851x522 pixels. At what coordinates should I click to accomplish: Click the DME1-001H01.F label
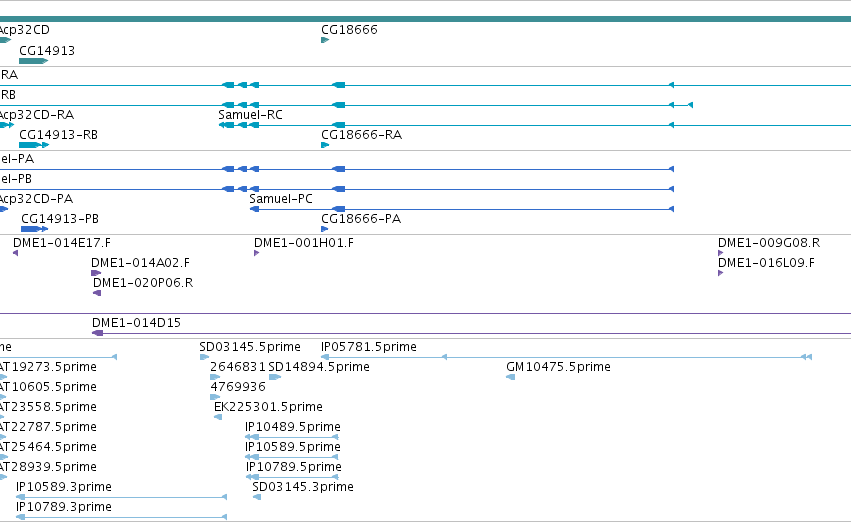pyautogui.click(x=303, y=243)
